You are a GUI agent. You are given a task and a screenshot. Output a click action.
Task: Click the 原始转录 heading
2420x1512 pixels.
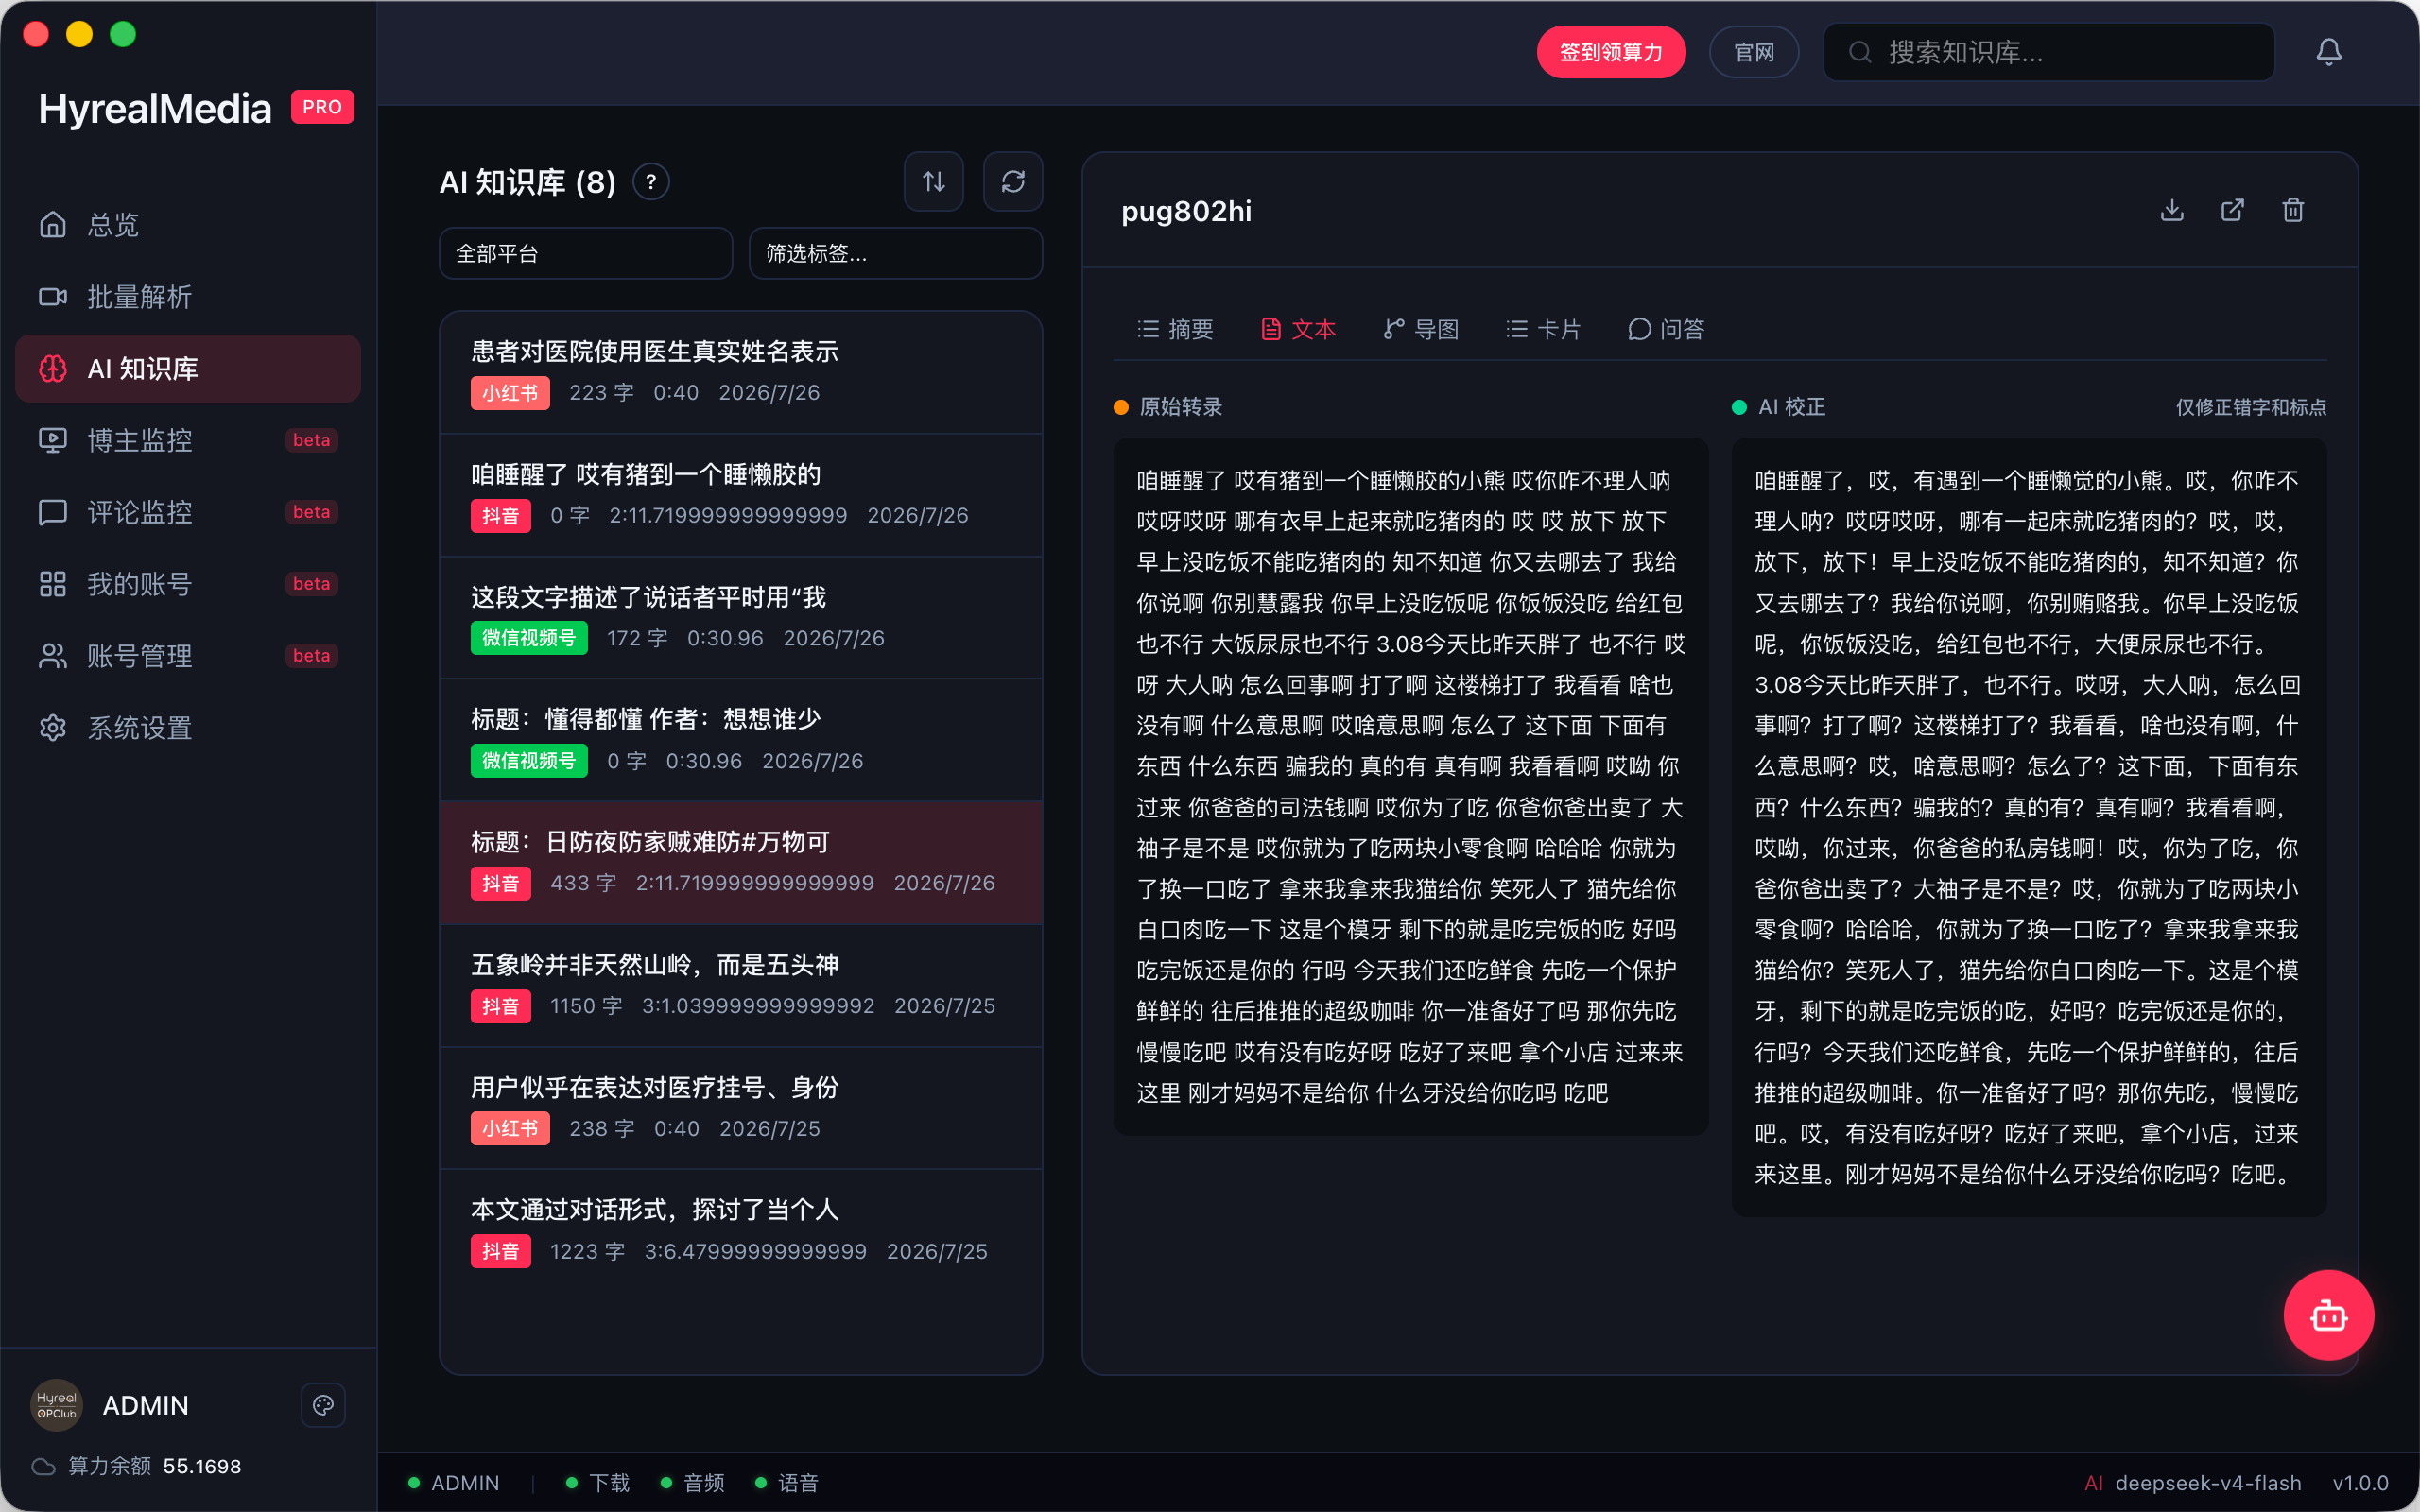1181,407
